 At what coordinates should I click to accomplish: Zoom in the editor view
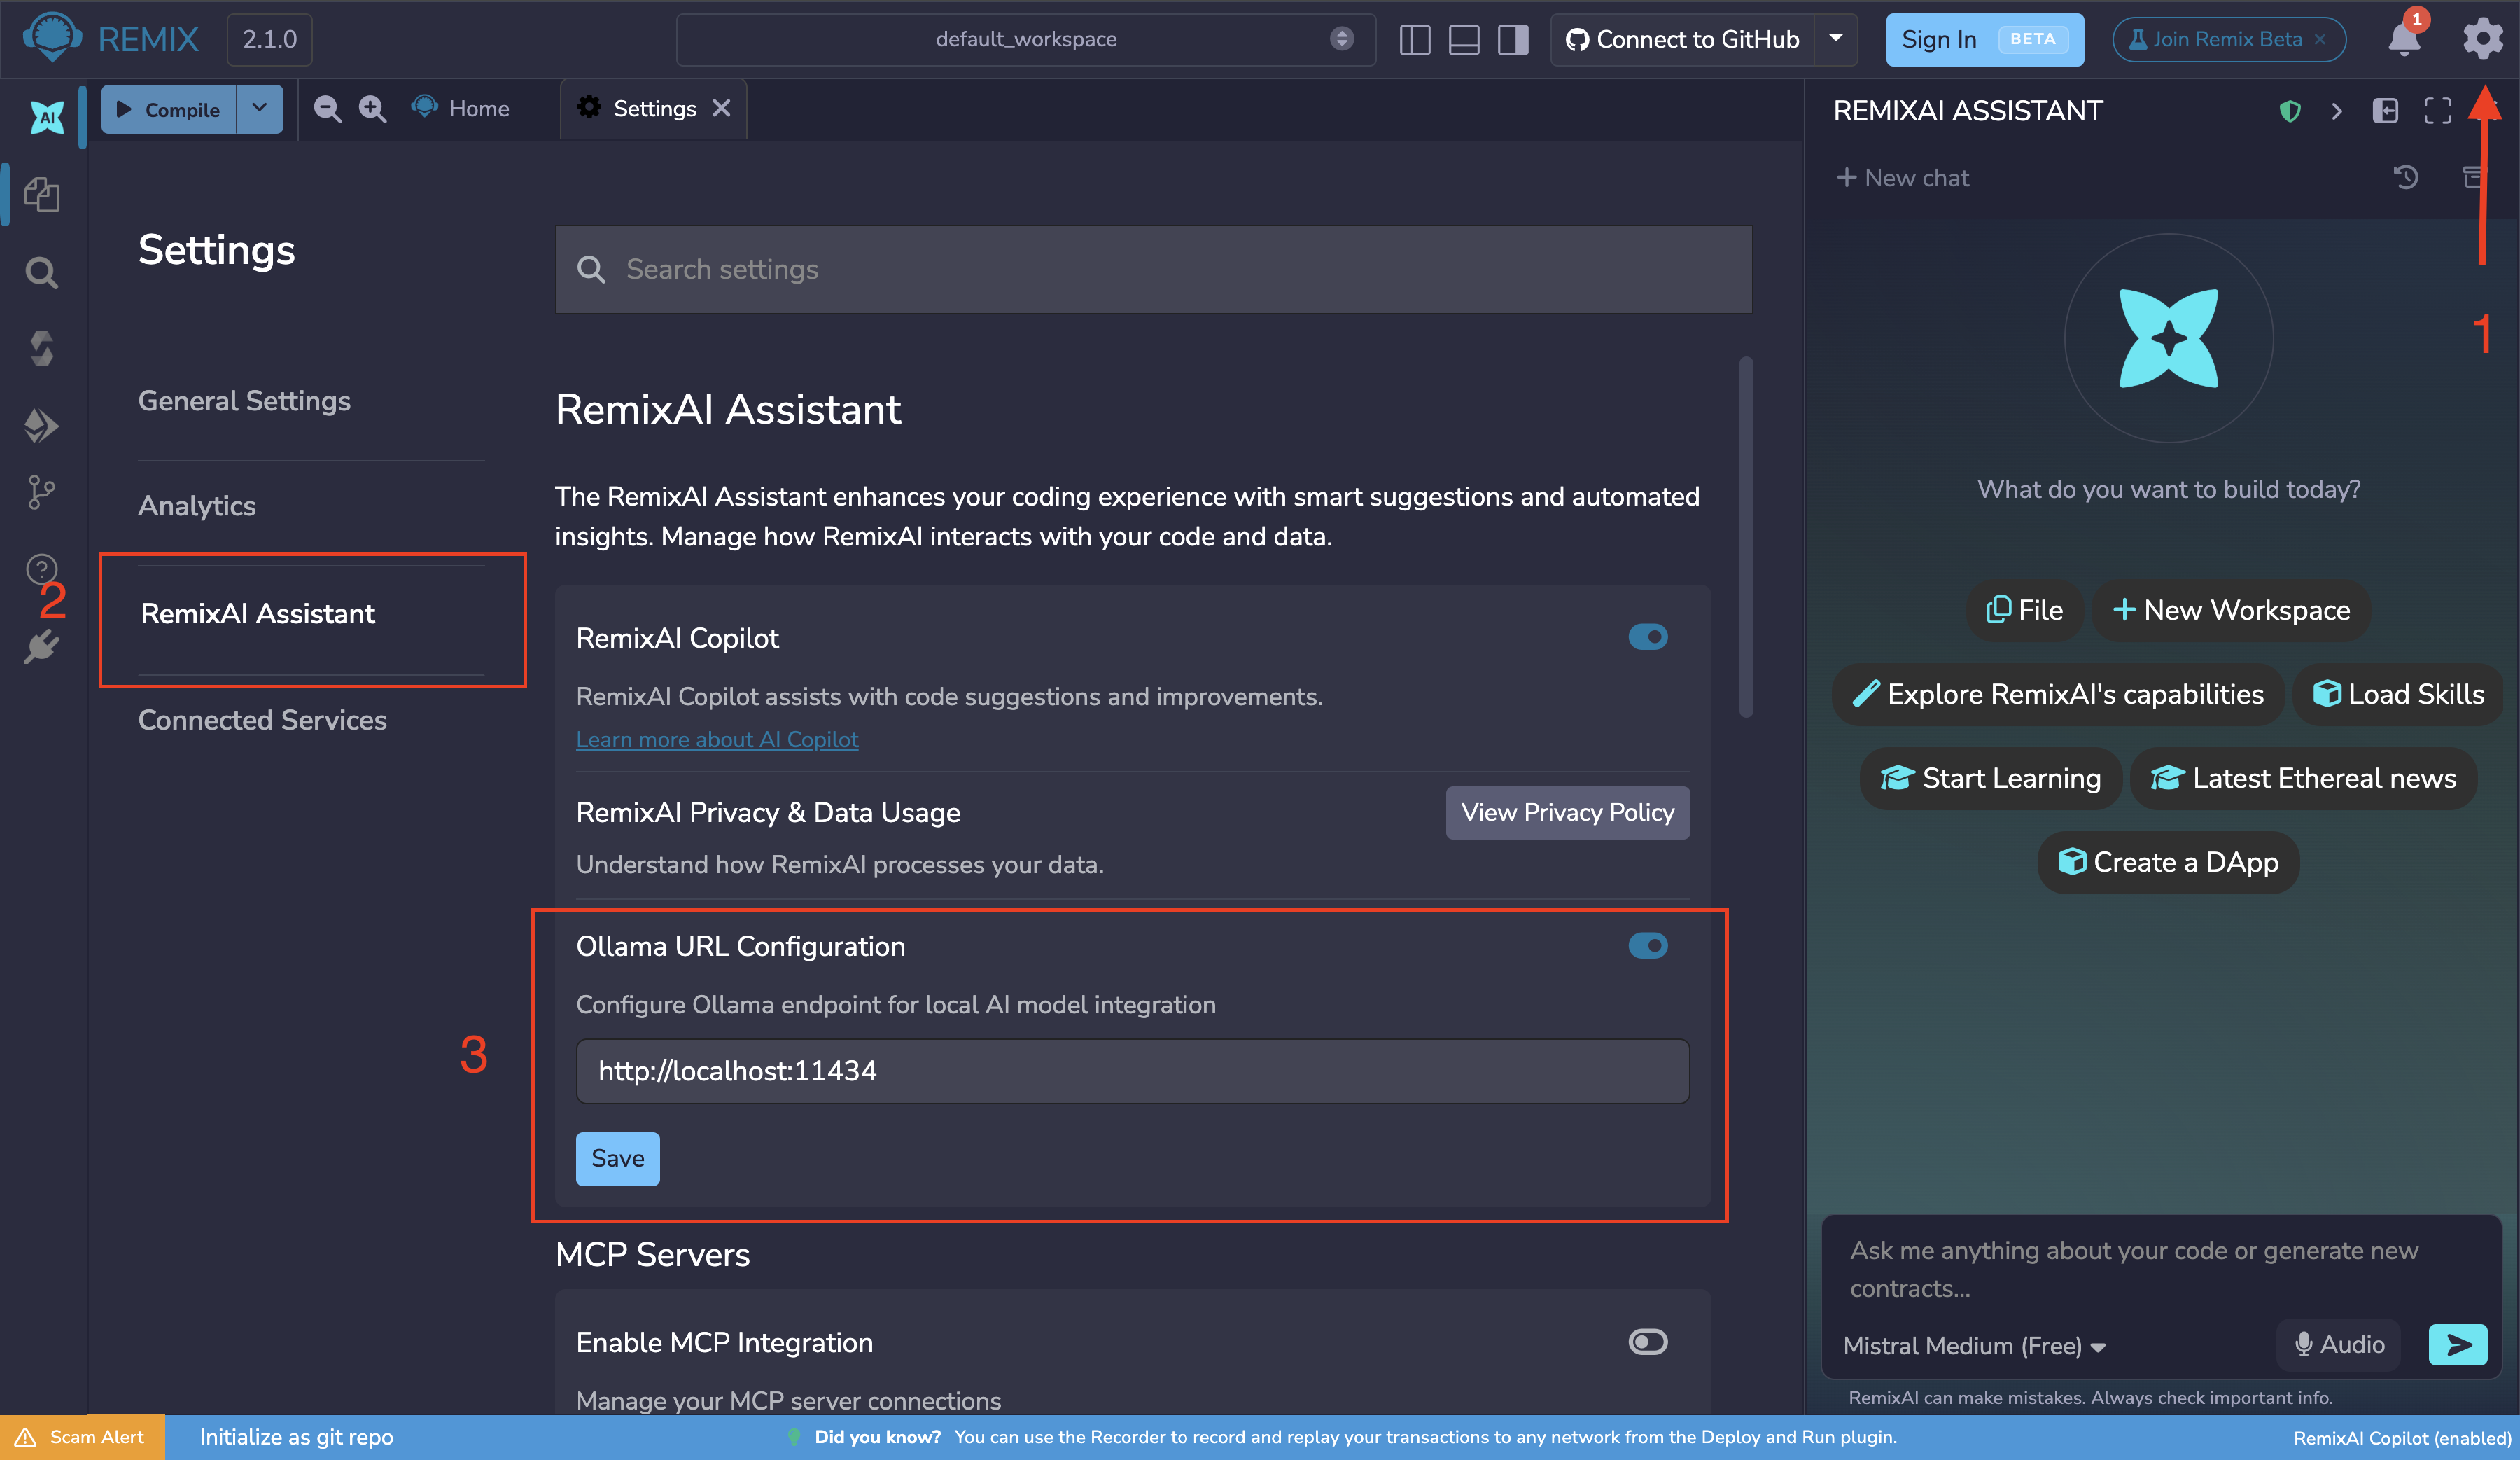click(x=372, y=108)
